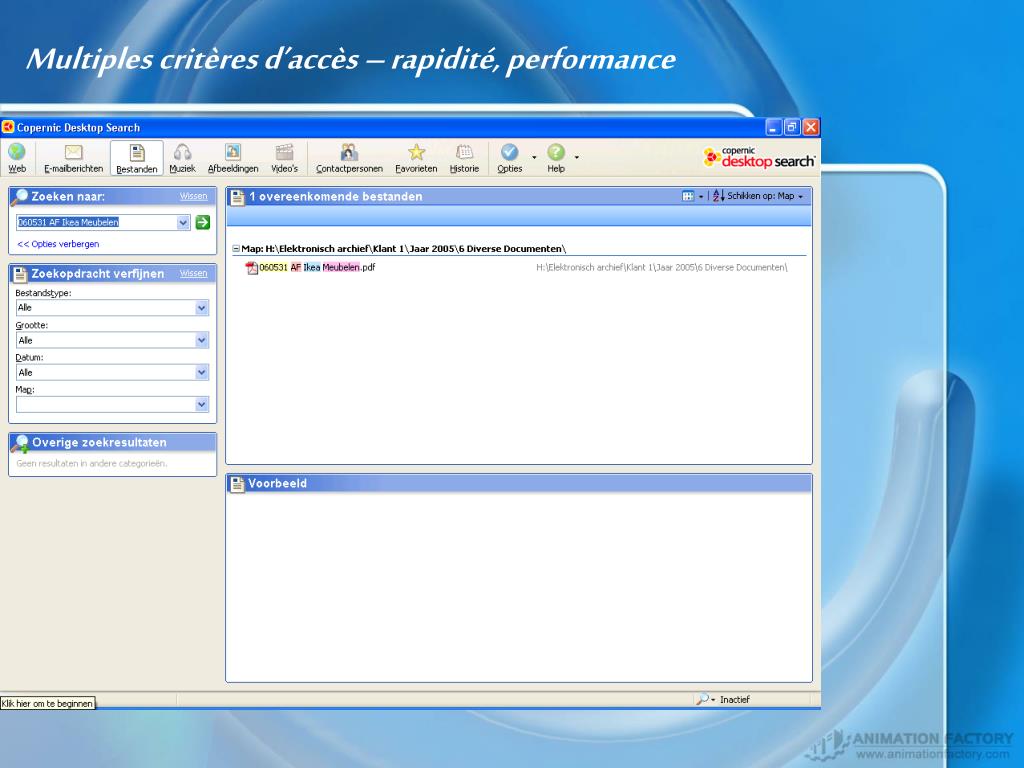
Task: Open the Schikken op: Map sort menu
Action: pos(758,196)
